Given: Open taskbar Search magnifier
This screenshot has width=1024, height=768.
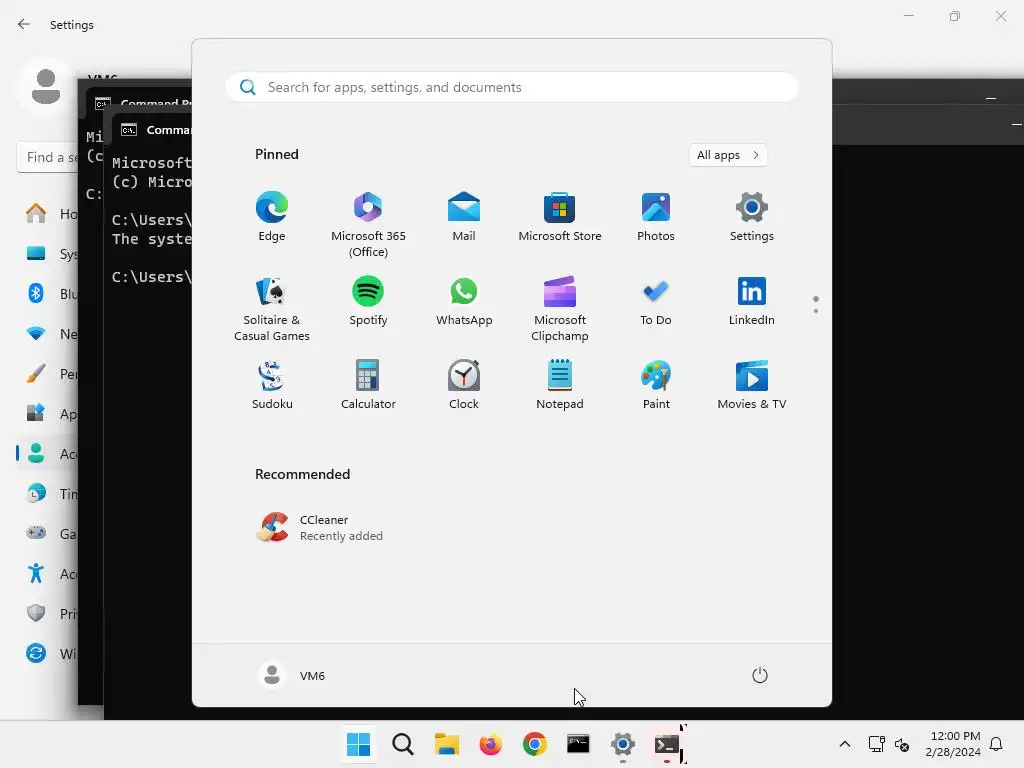Looking at the screenshot, I should click(402, 744).
